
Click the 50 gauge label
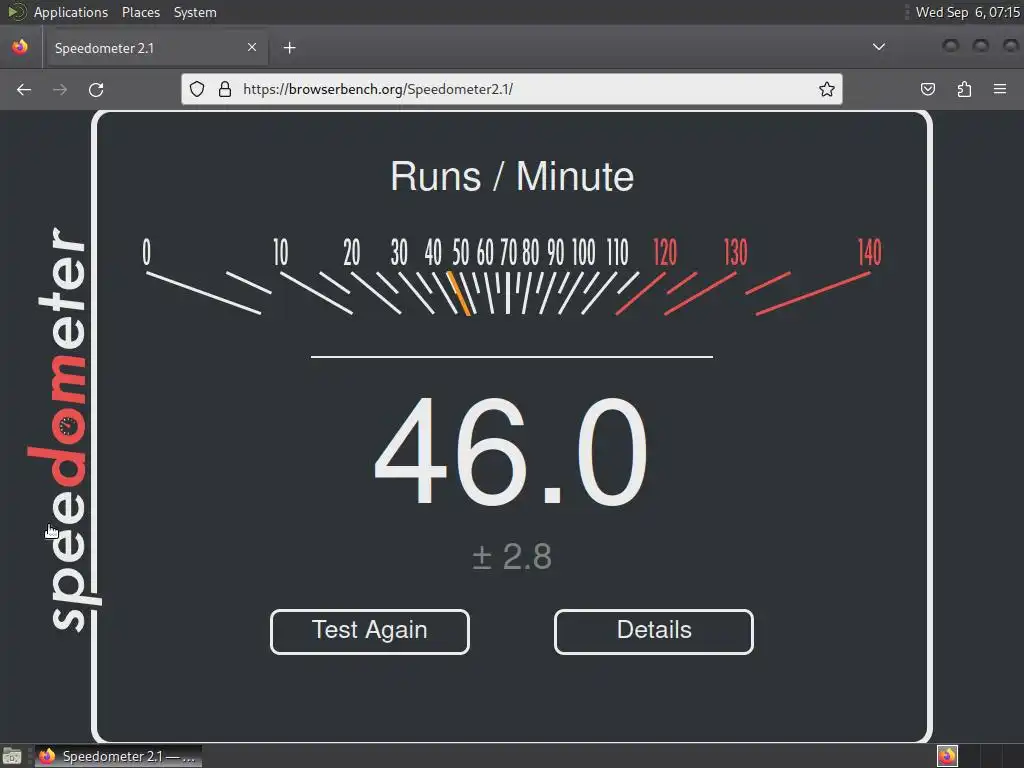(461, 252)
